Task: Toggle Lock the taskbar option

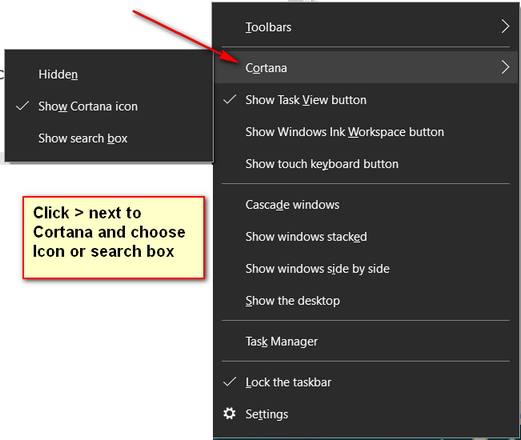Action: (366, 382)
